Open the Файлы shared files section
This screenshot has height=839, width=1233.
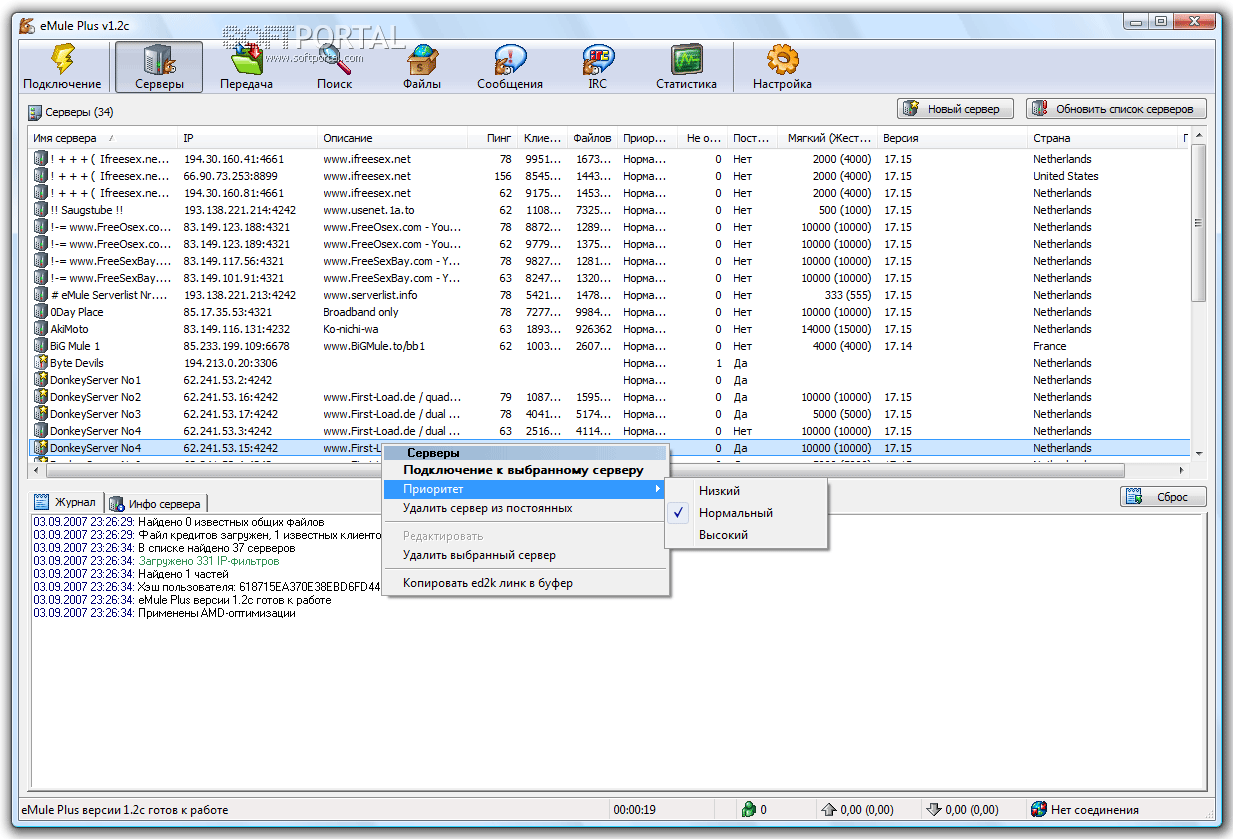[422, 68]
